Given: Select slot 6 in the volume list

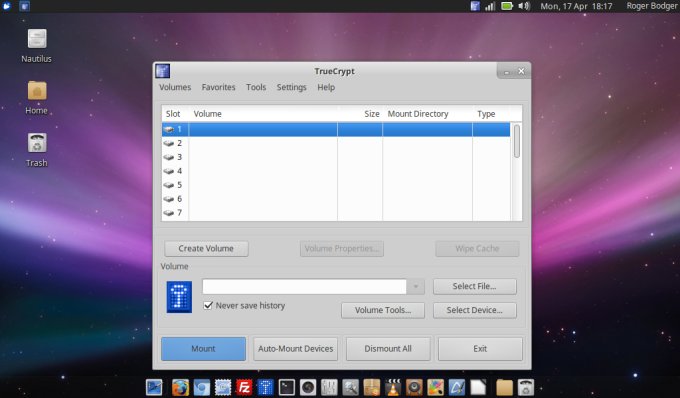Looking at the screenshot, I should [336, 199].
